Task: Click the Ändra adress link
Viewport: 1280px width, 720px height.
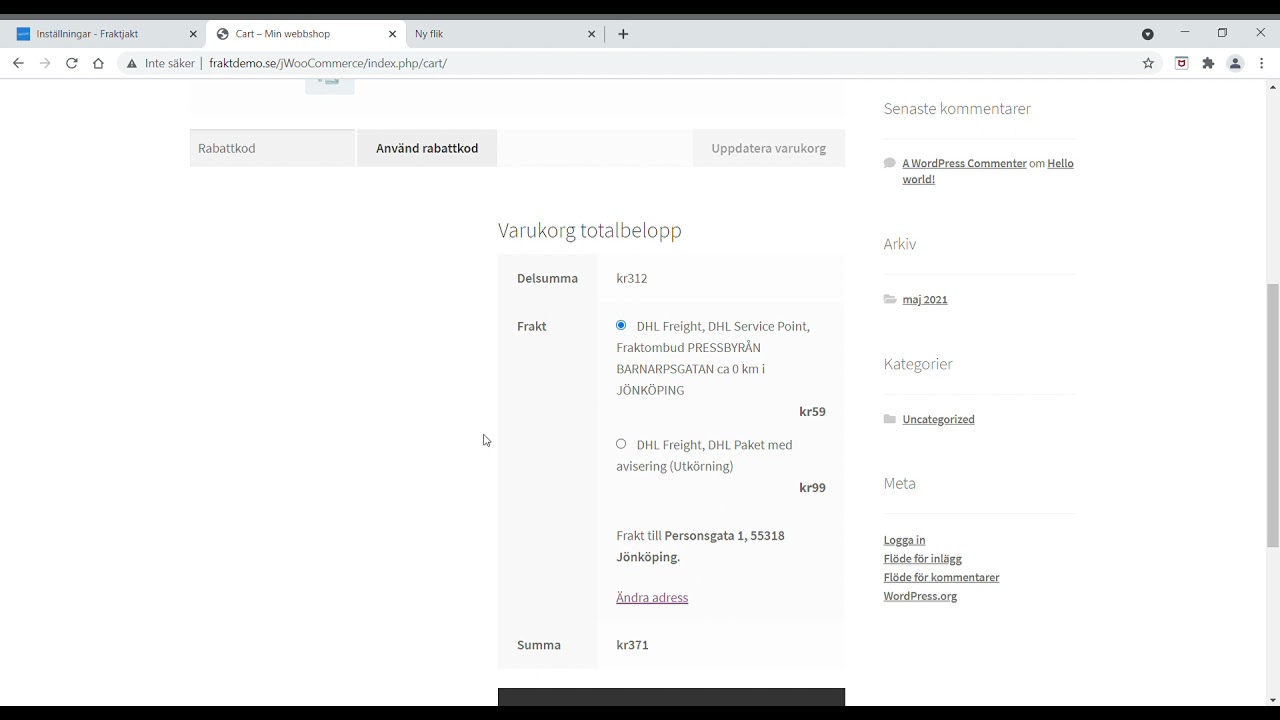Action: [x=652, y=598]
